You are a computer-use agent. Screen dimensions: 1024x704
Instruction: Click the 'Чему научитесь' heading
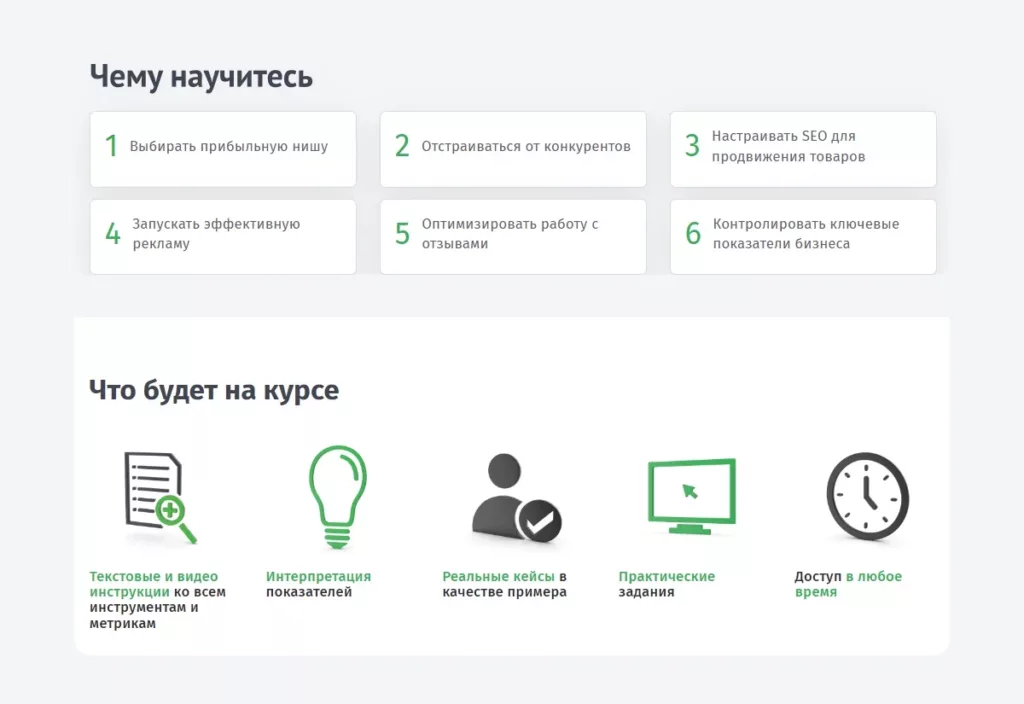pyautogui.click(x=201, y=75)
